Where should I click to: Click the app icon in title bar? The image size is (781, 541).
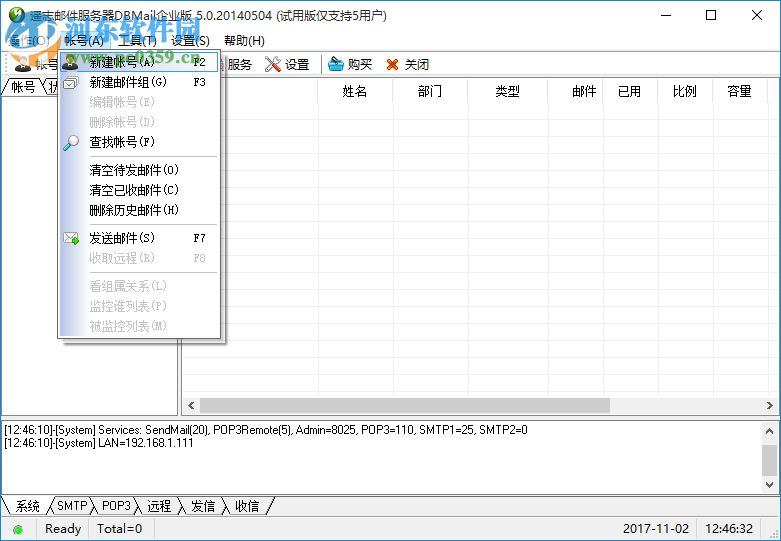pos(17,14)
